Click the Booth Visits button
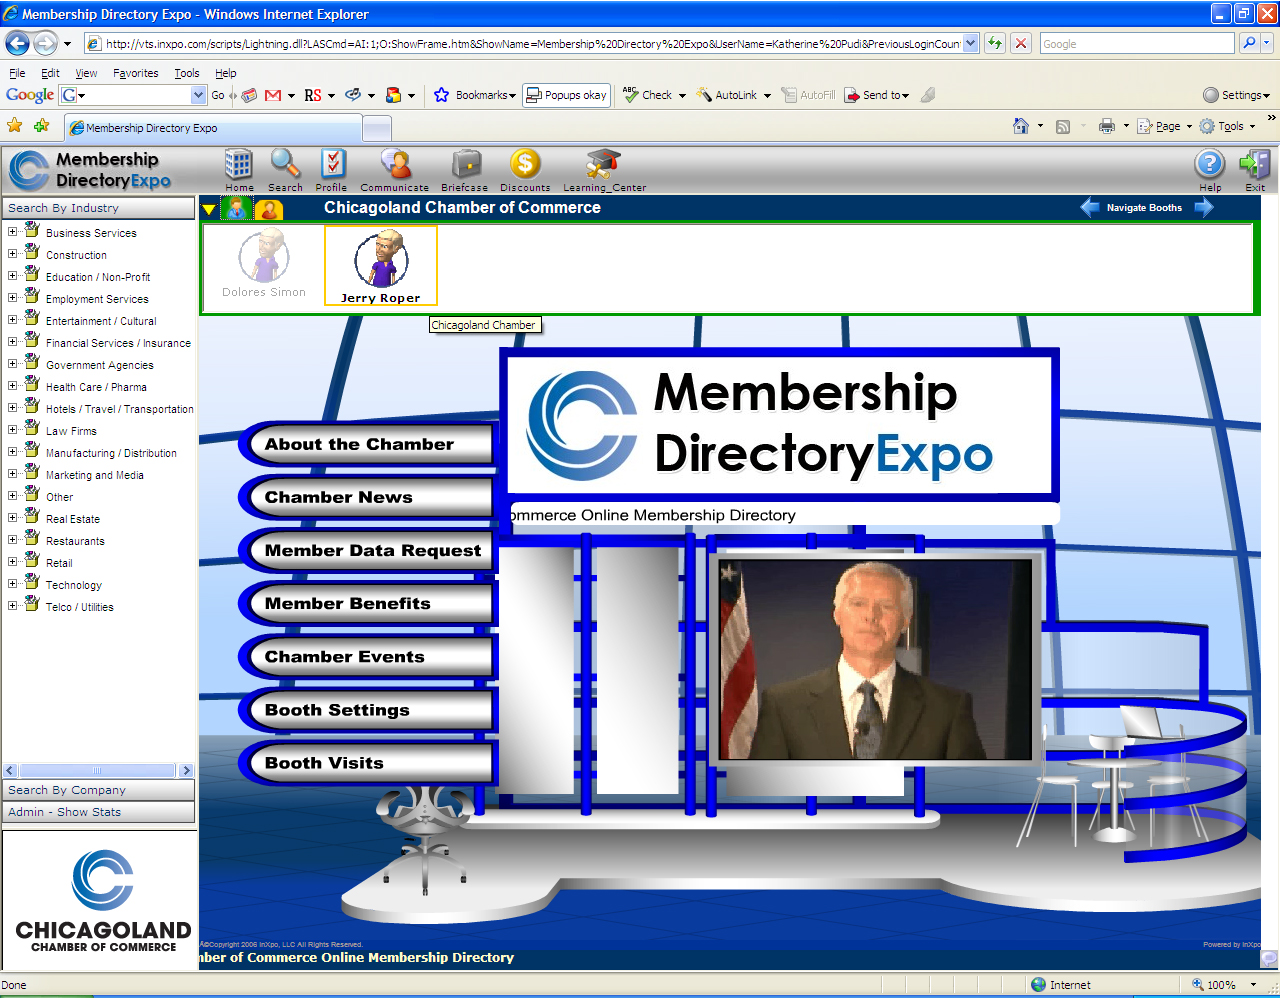This screenshot has width=1280, height=998. click(x=367, y=762)
